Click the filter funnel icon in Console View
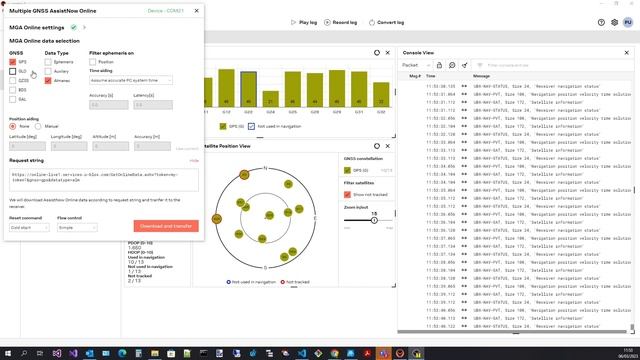 click(x=480, y=65)
